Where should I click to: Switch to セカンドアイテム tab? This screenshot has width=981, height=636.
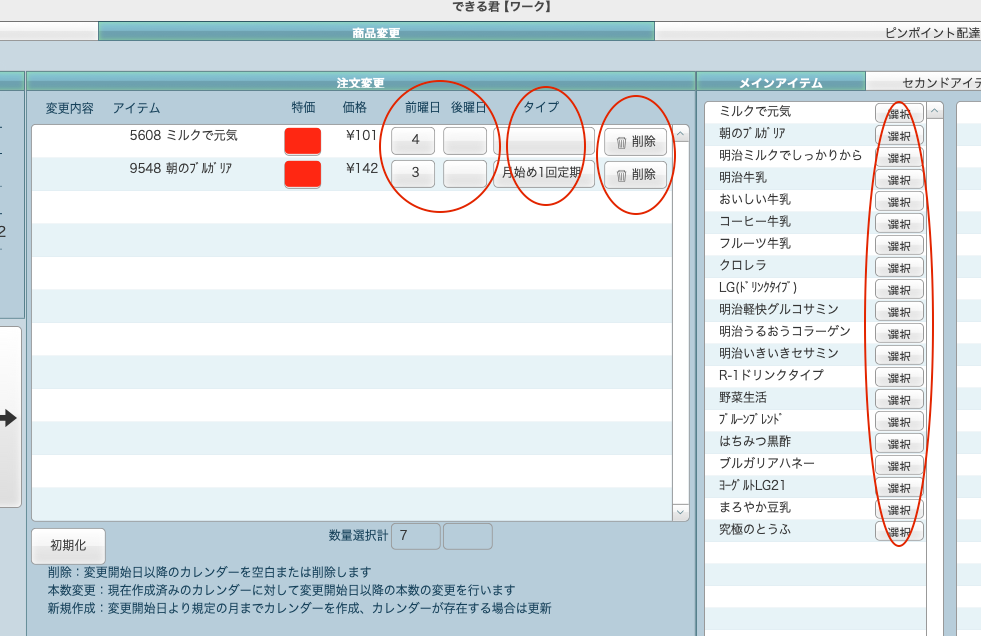925,83
